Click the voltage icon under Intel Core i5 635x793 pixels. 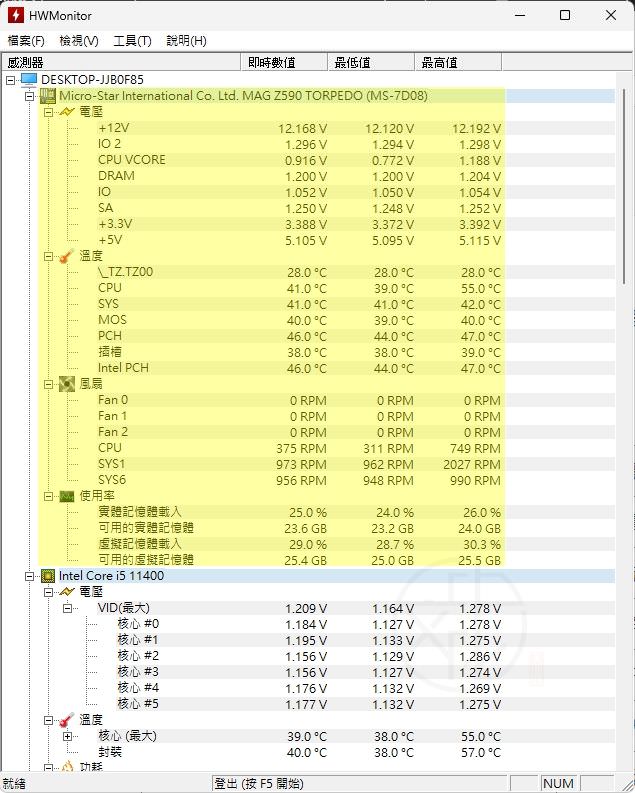(67, 592)
